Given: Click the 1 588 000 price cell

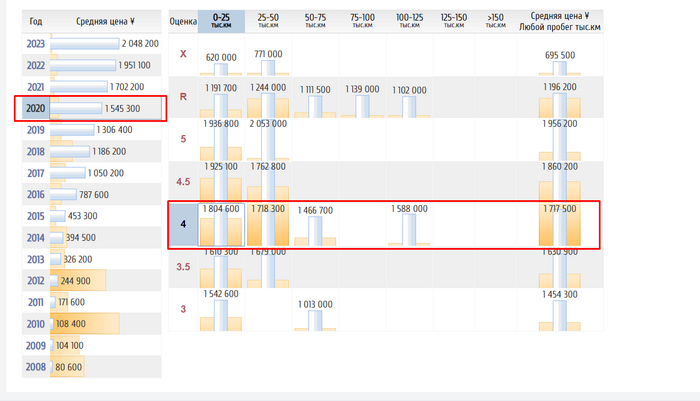Looking at the screenshot, I should (409, 225).
